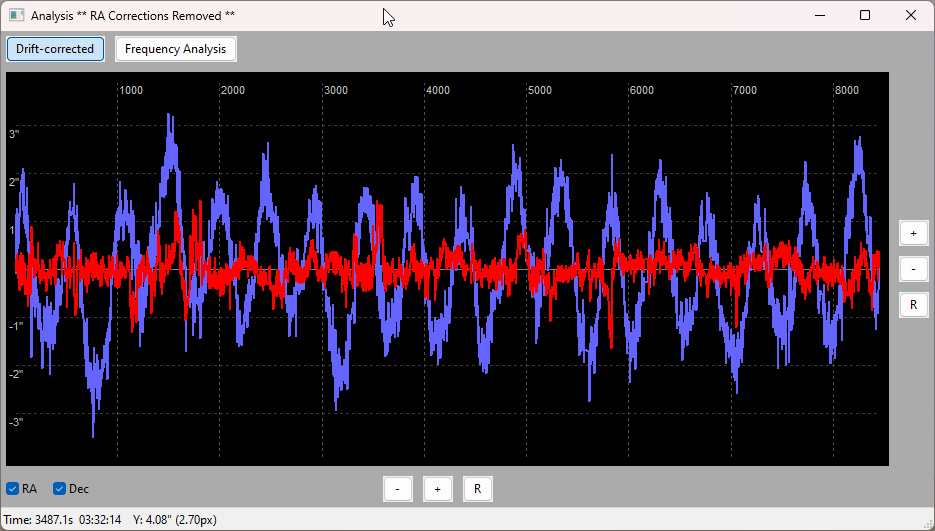This screenshot has width=935, height=531.
Task: Increase vertical scale with right plus button
Action: click(x=914, y=233)
